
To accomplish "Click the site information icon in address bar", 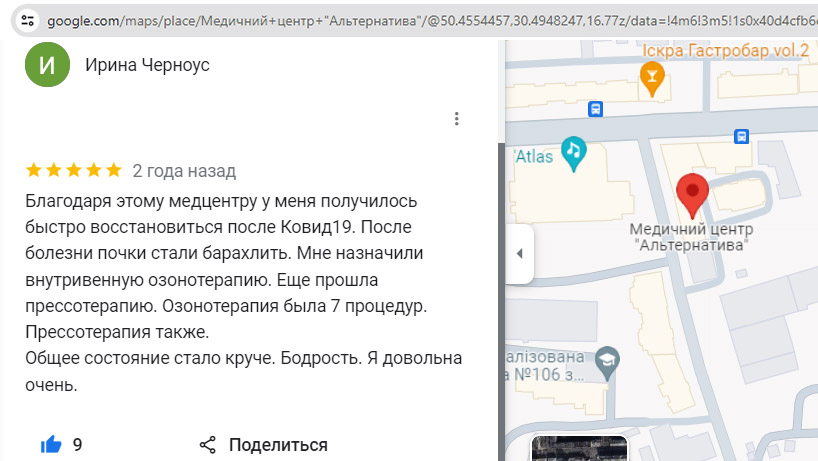I will coord(27,20).
